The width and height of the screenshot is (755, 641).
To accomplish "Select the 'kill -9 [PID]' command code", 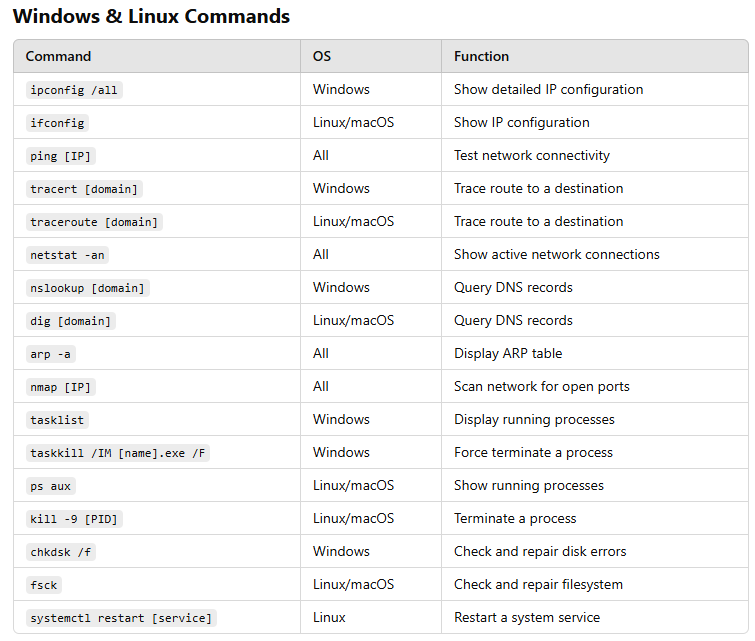I will coord(74,519).
